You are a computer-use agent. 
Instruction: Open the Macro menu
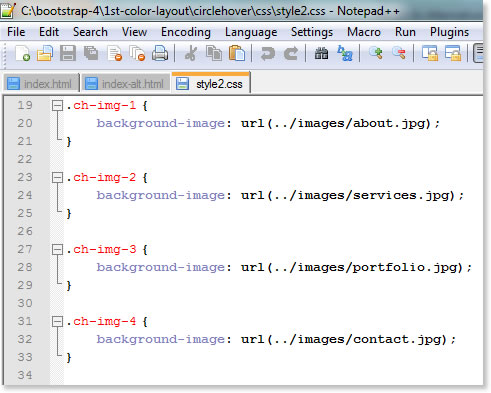pyautogui.click(x=364, y=32)
